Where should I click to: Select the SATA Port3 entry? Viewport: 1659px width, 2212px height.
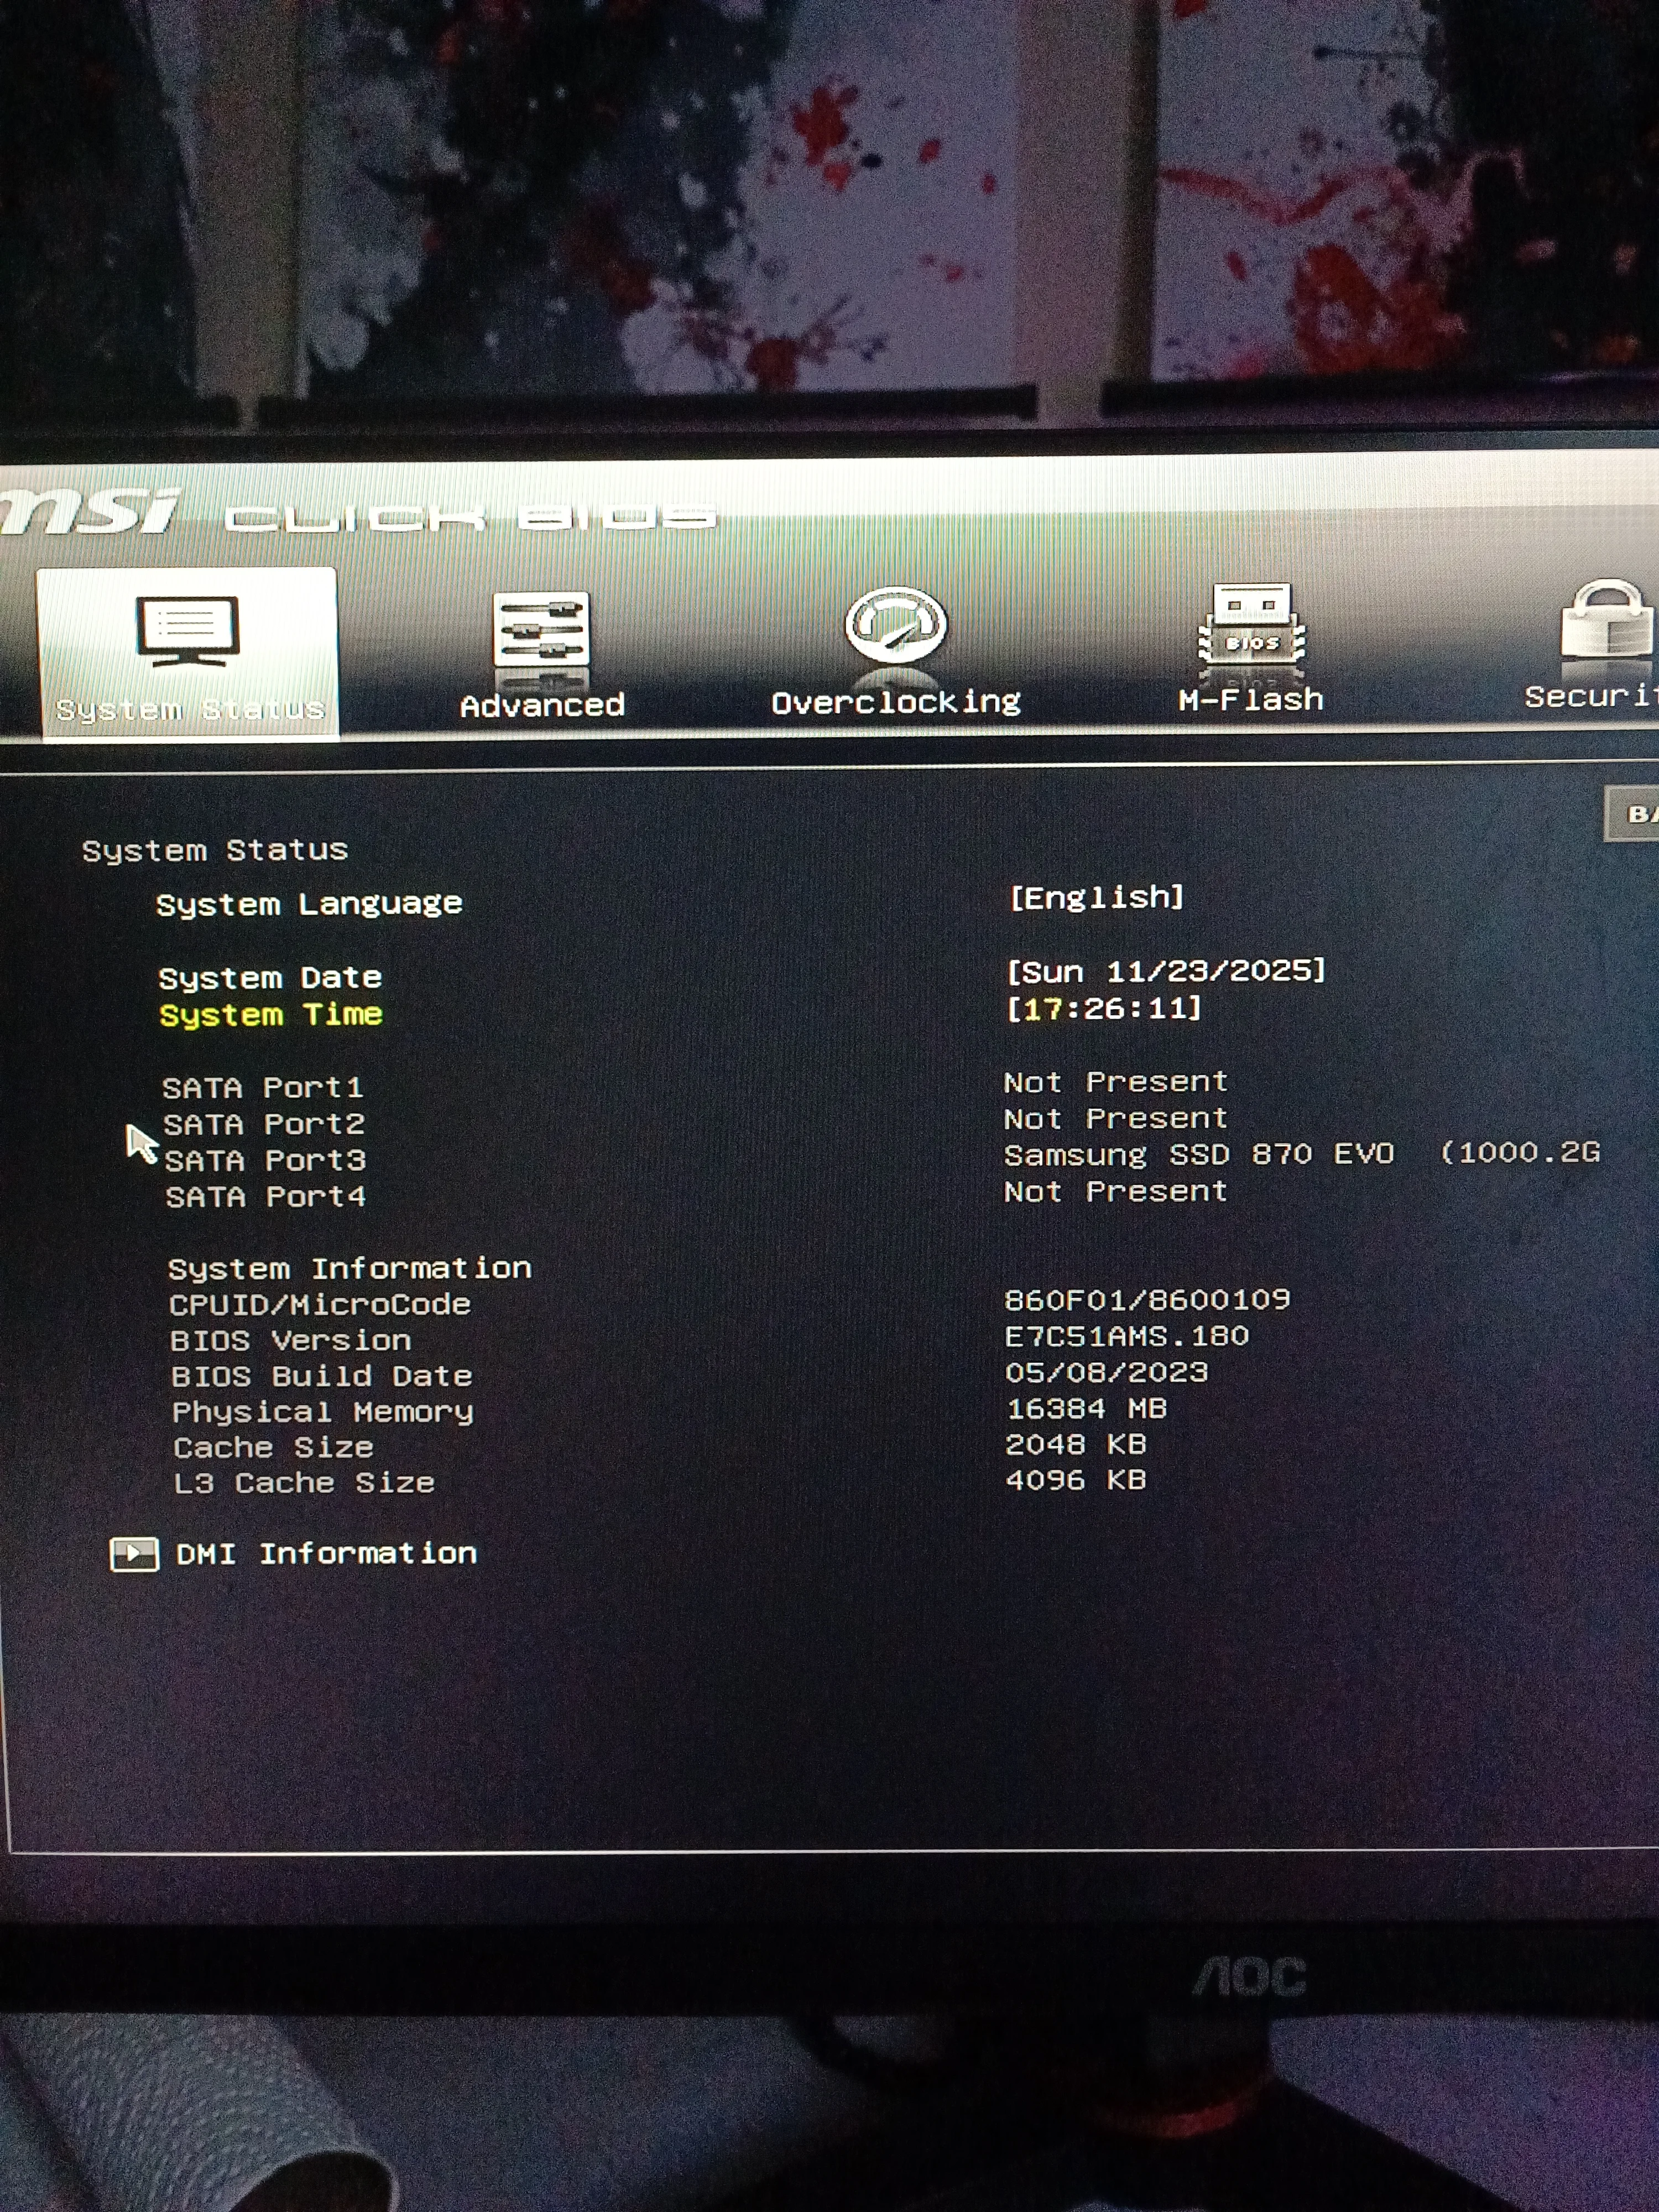tap(265, 1160)
